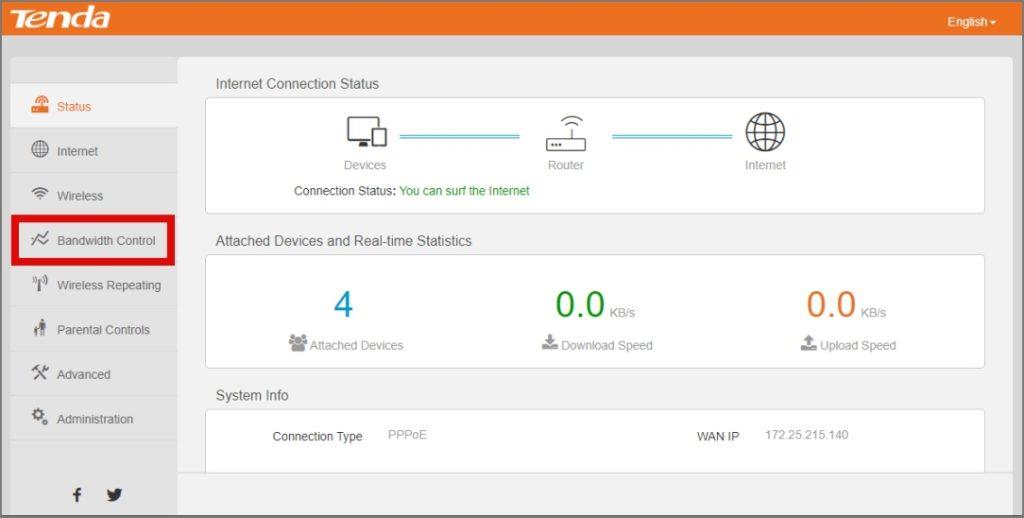Open the Internet sidebar menu label
1024x518 pixels.
[x=77, y=152]
